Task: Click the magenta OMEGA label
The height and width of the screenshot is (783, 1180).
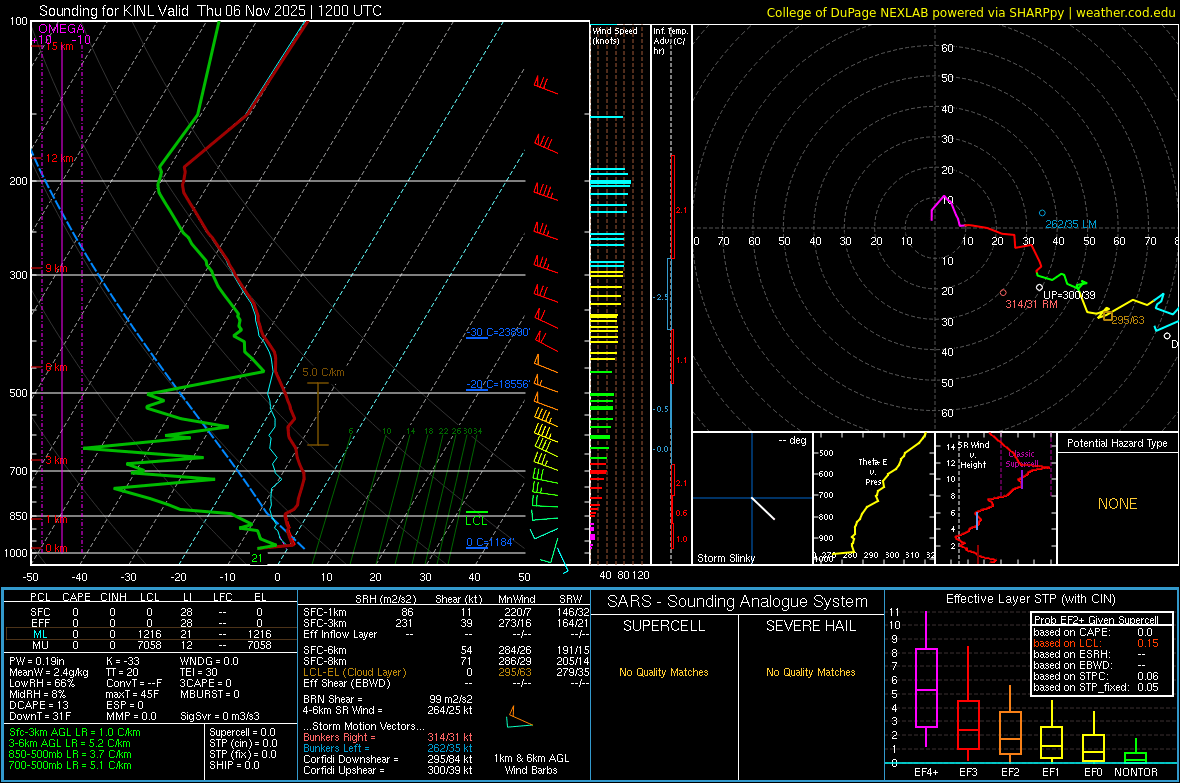Action: 61,29
